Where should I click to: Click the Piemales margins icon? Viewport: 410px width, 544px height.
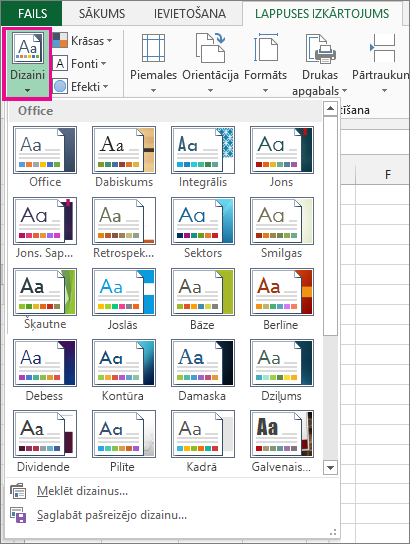click(153, 48)
